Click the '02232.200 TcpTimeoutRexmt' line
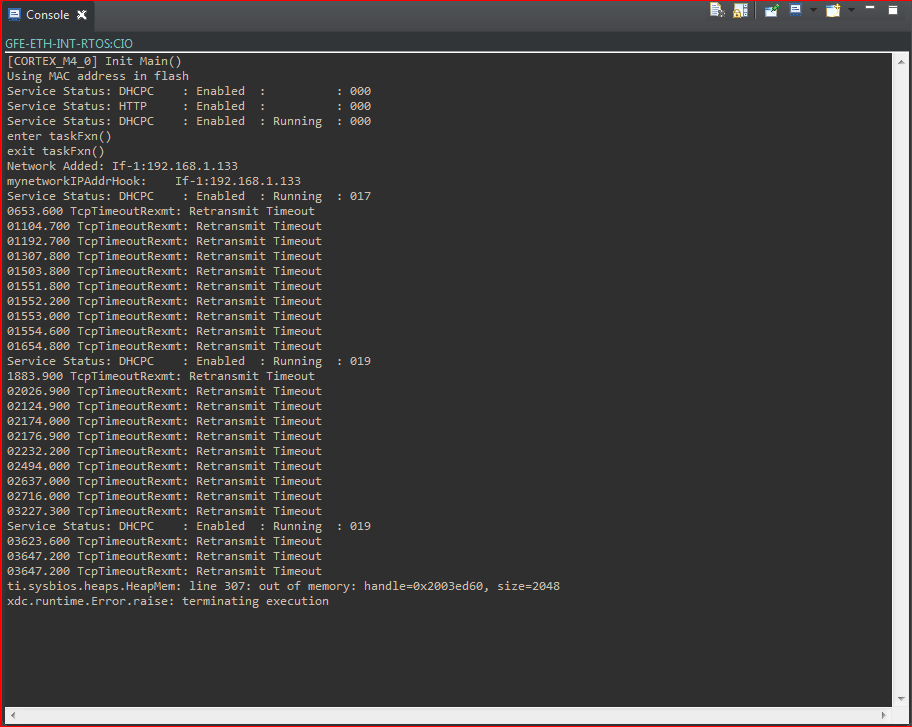Viewport: 912px width, 727px height. click(x=164, y=451)
